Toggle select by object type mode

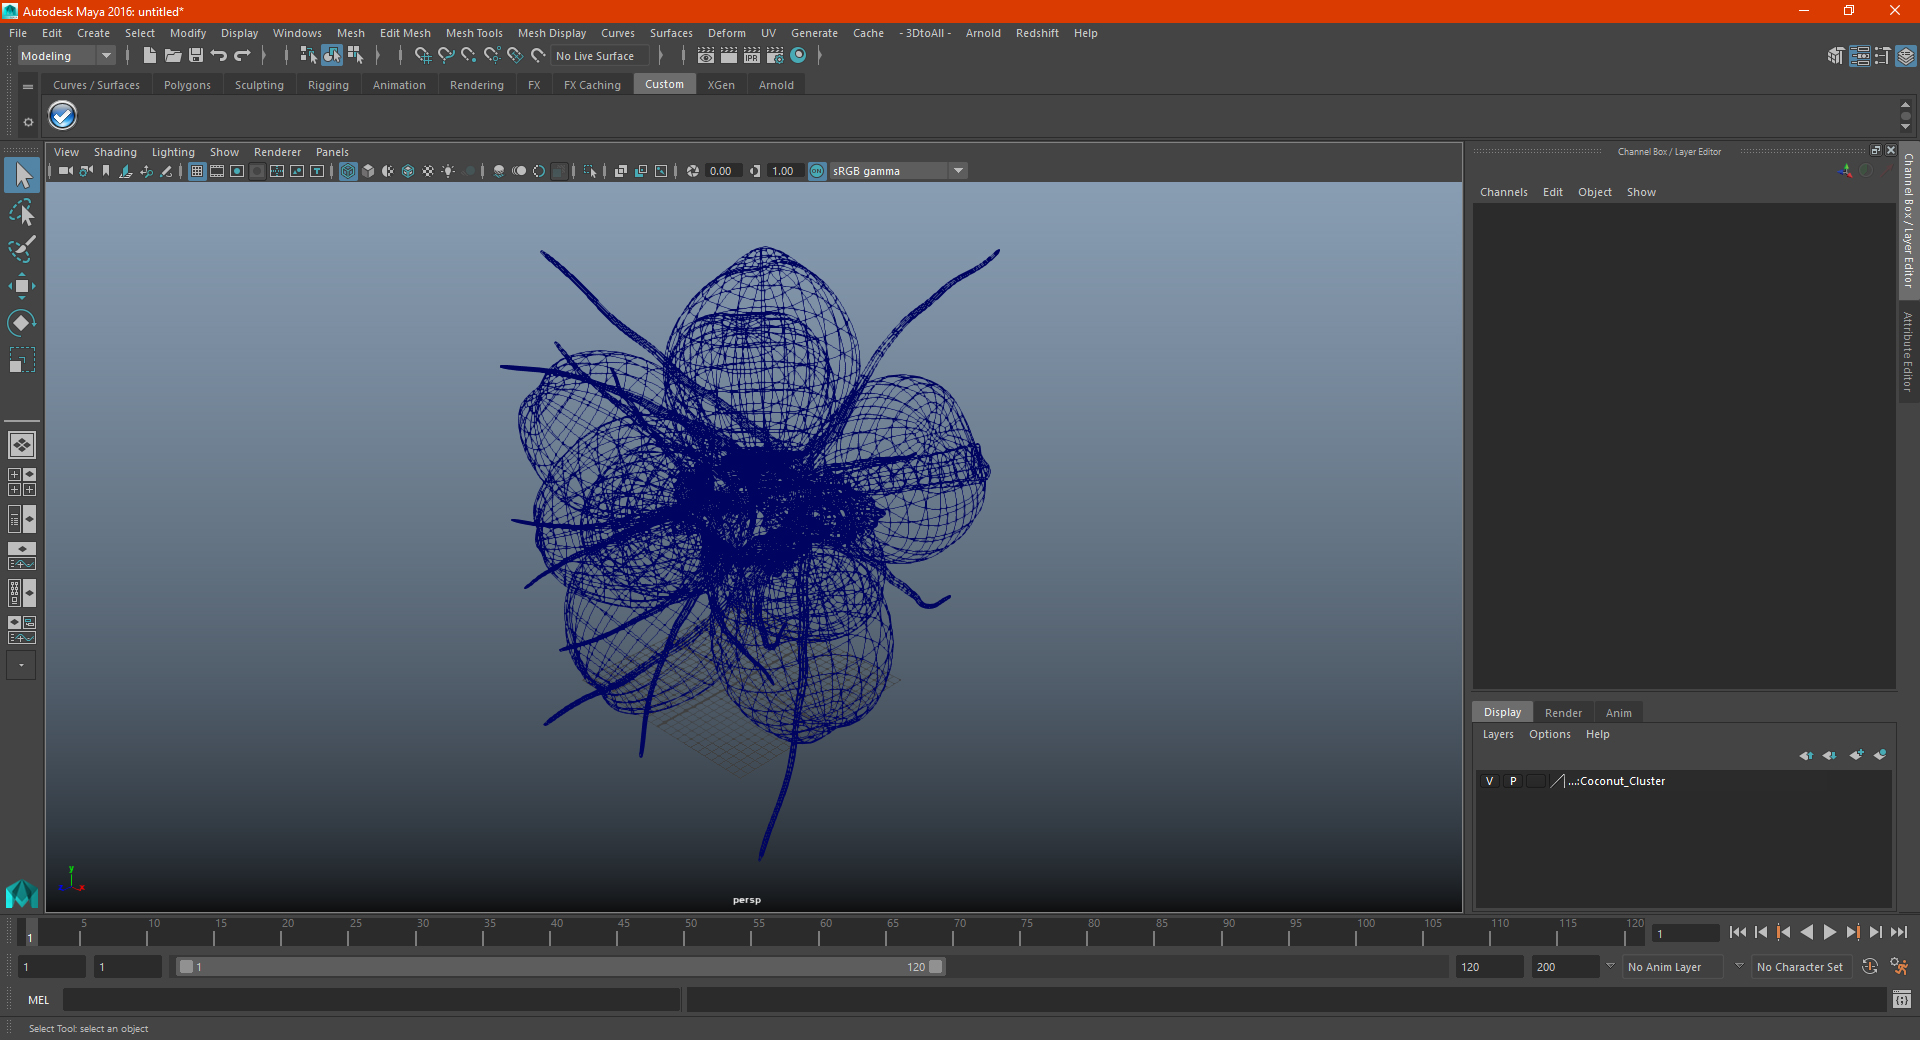point(332,56)
